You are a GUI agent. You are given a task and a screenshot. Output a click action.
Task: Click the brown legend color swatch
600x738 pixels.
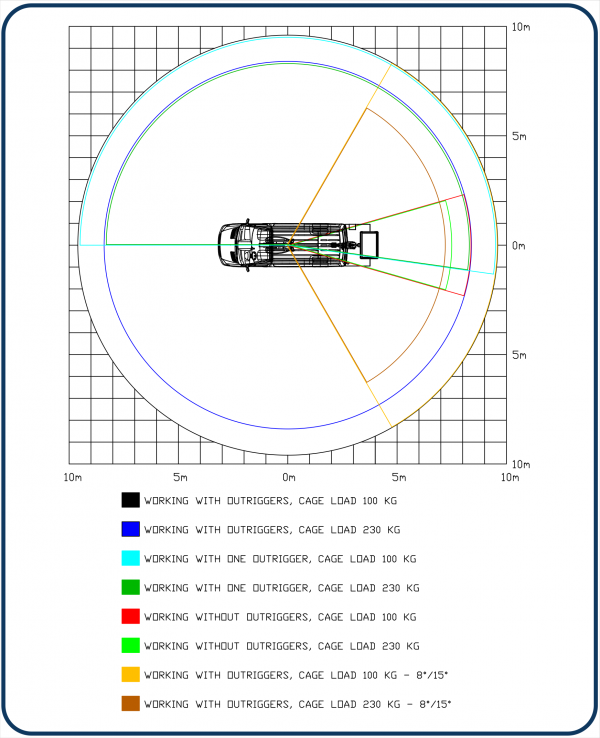[x=130, y=704]
